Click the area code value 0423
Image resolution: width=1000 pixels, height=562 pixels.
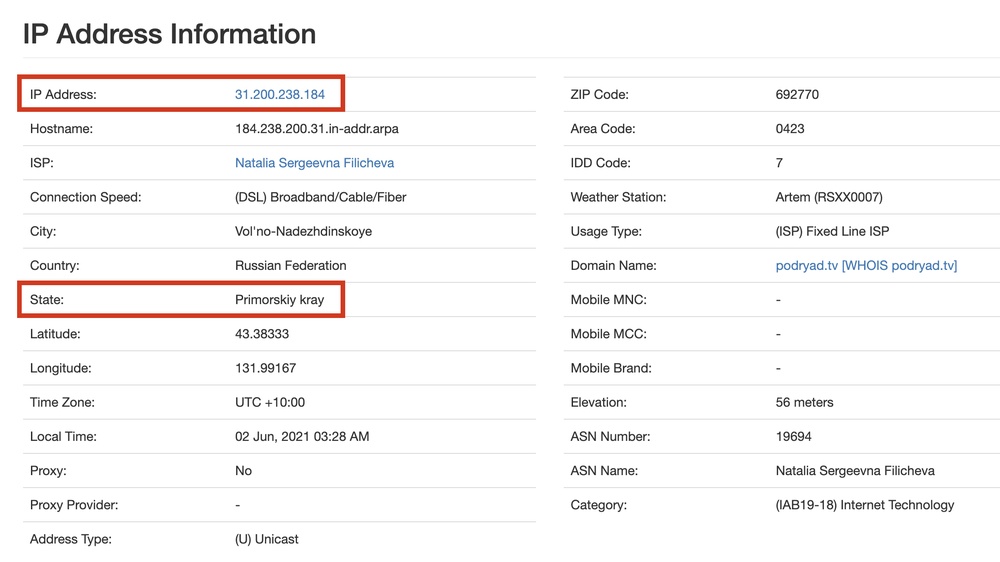790,129
